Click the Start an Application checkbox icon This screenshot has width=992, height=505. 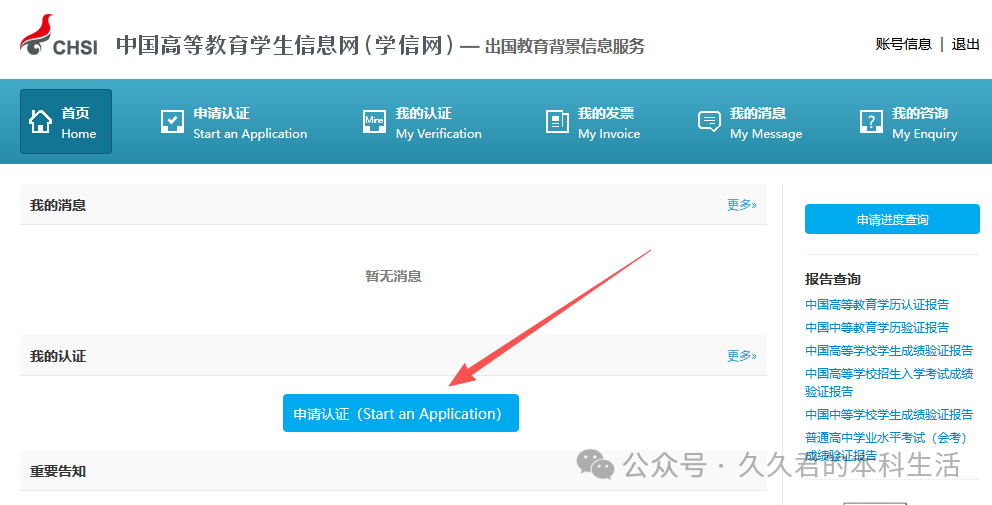point(172,122)
